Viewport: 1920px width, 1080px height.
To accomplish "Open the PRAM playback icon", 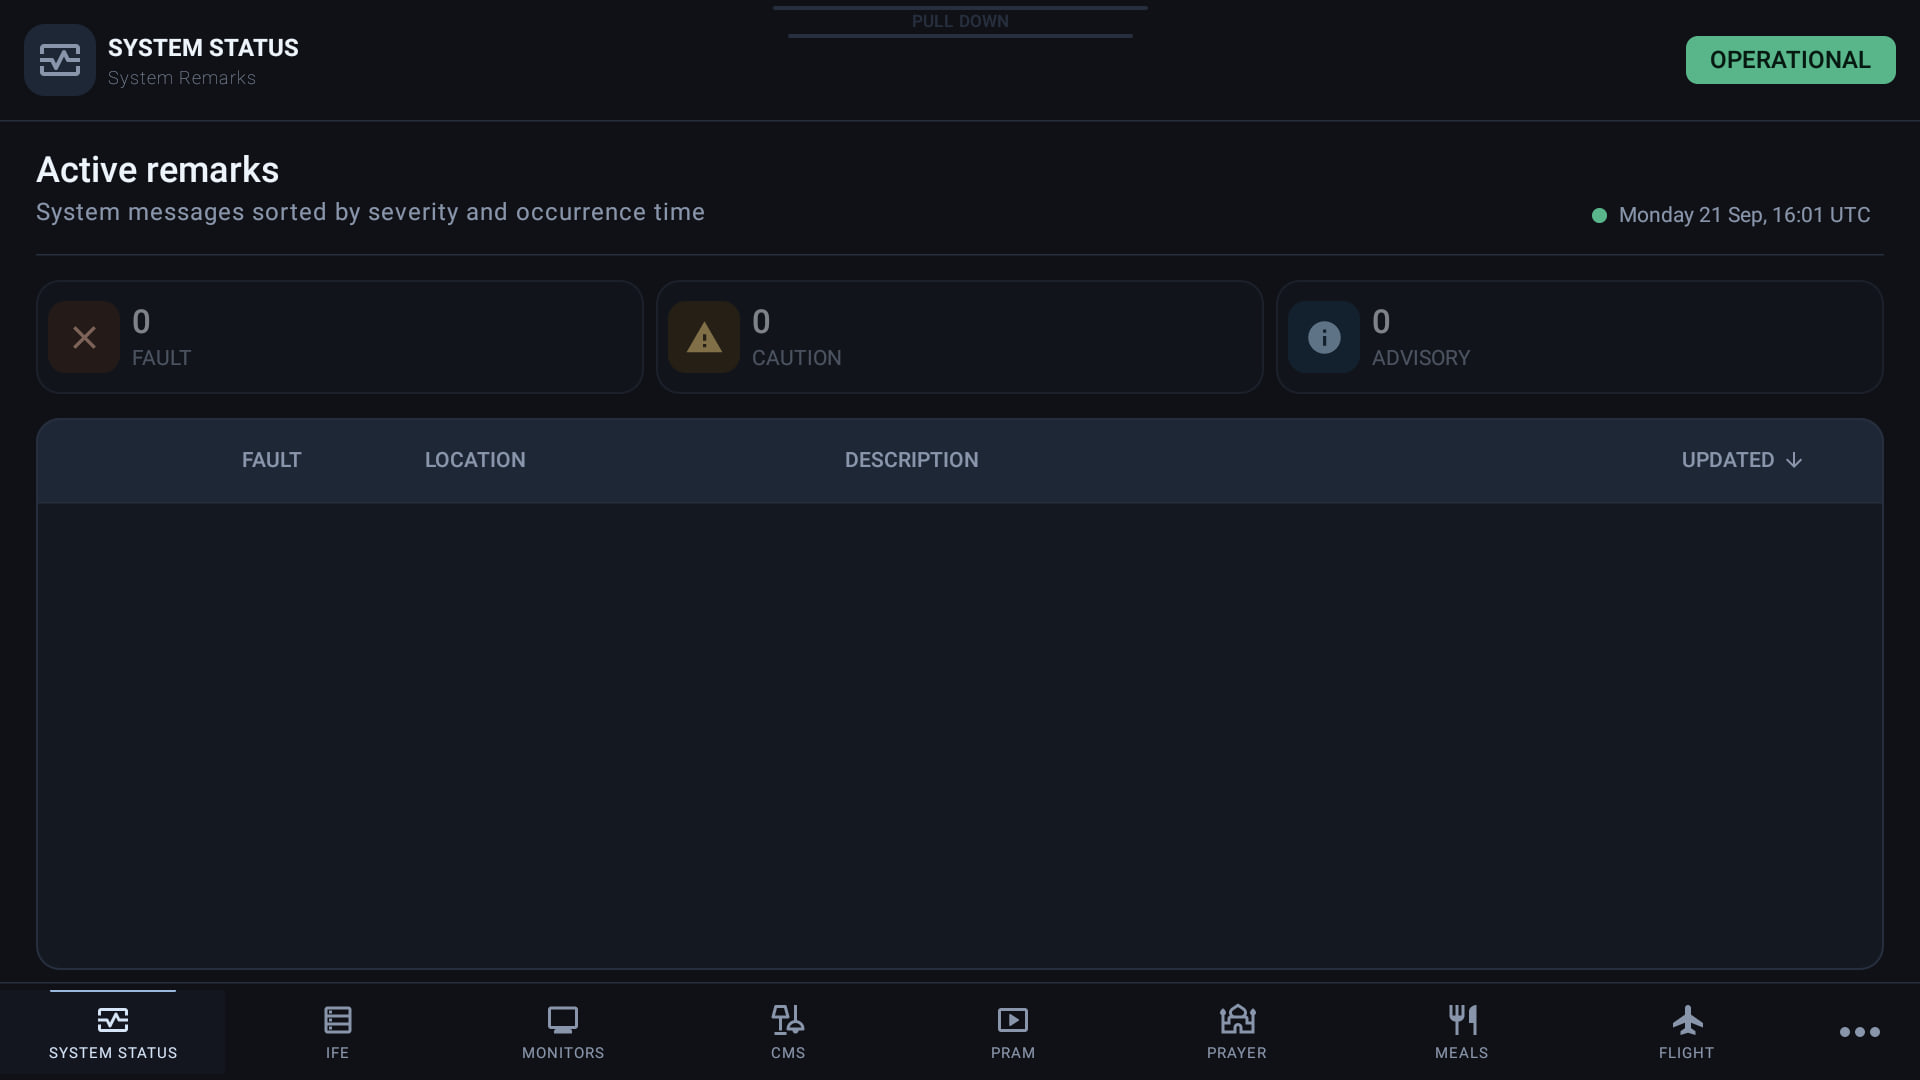I will pyautogui.click(x=1013, y=1020).
